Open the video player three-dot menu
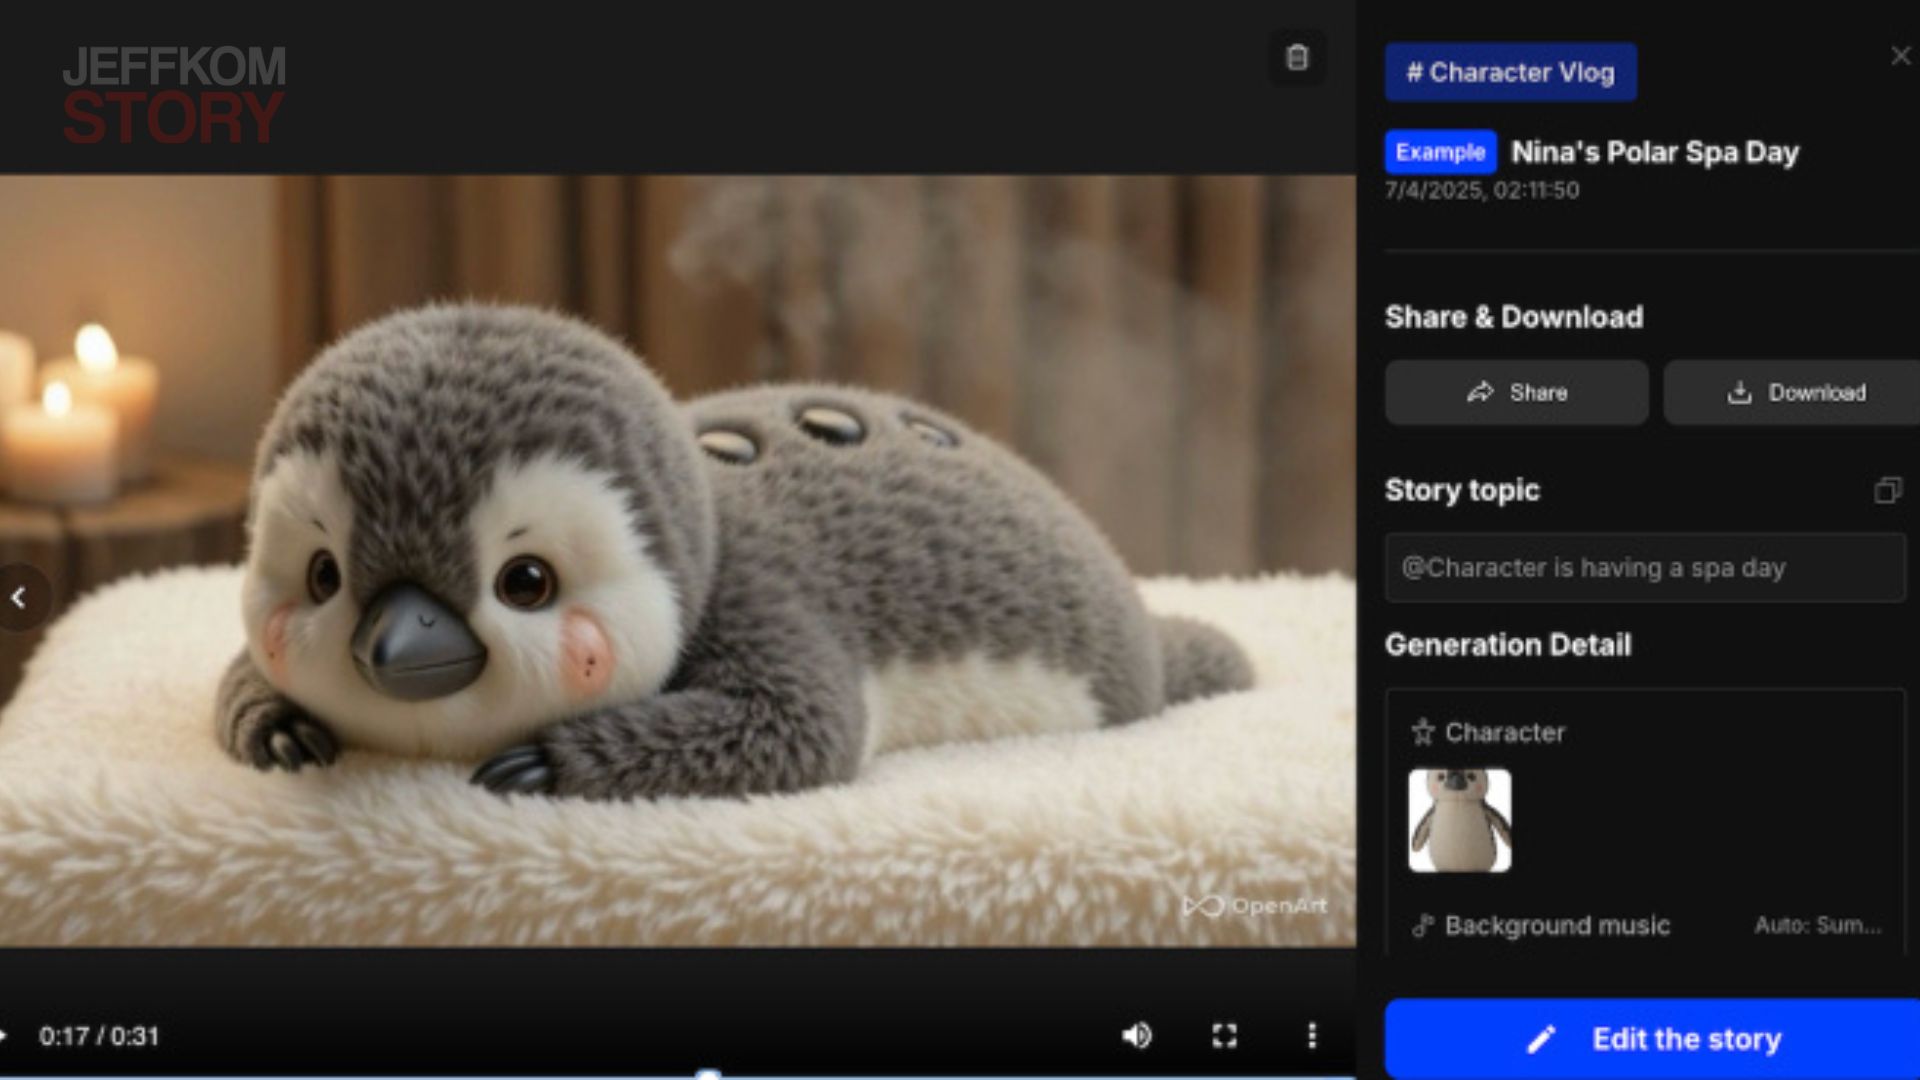1920x1080 pixels. tap(1311, 1036)
